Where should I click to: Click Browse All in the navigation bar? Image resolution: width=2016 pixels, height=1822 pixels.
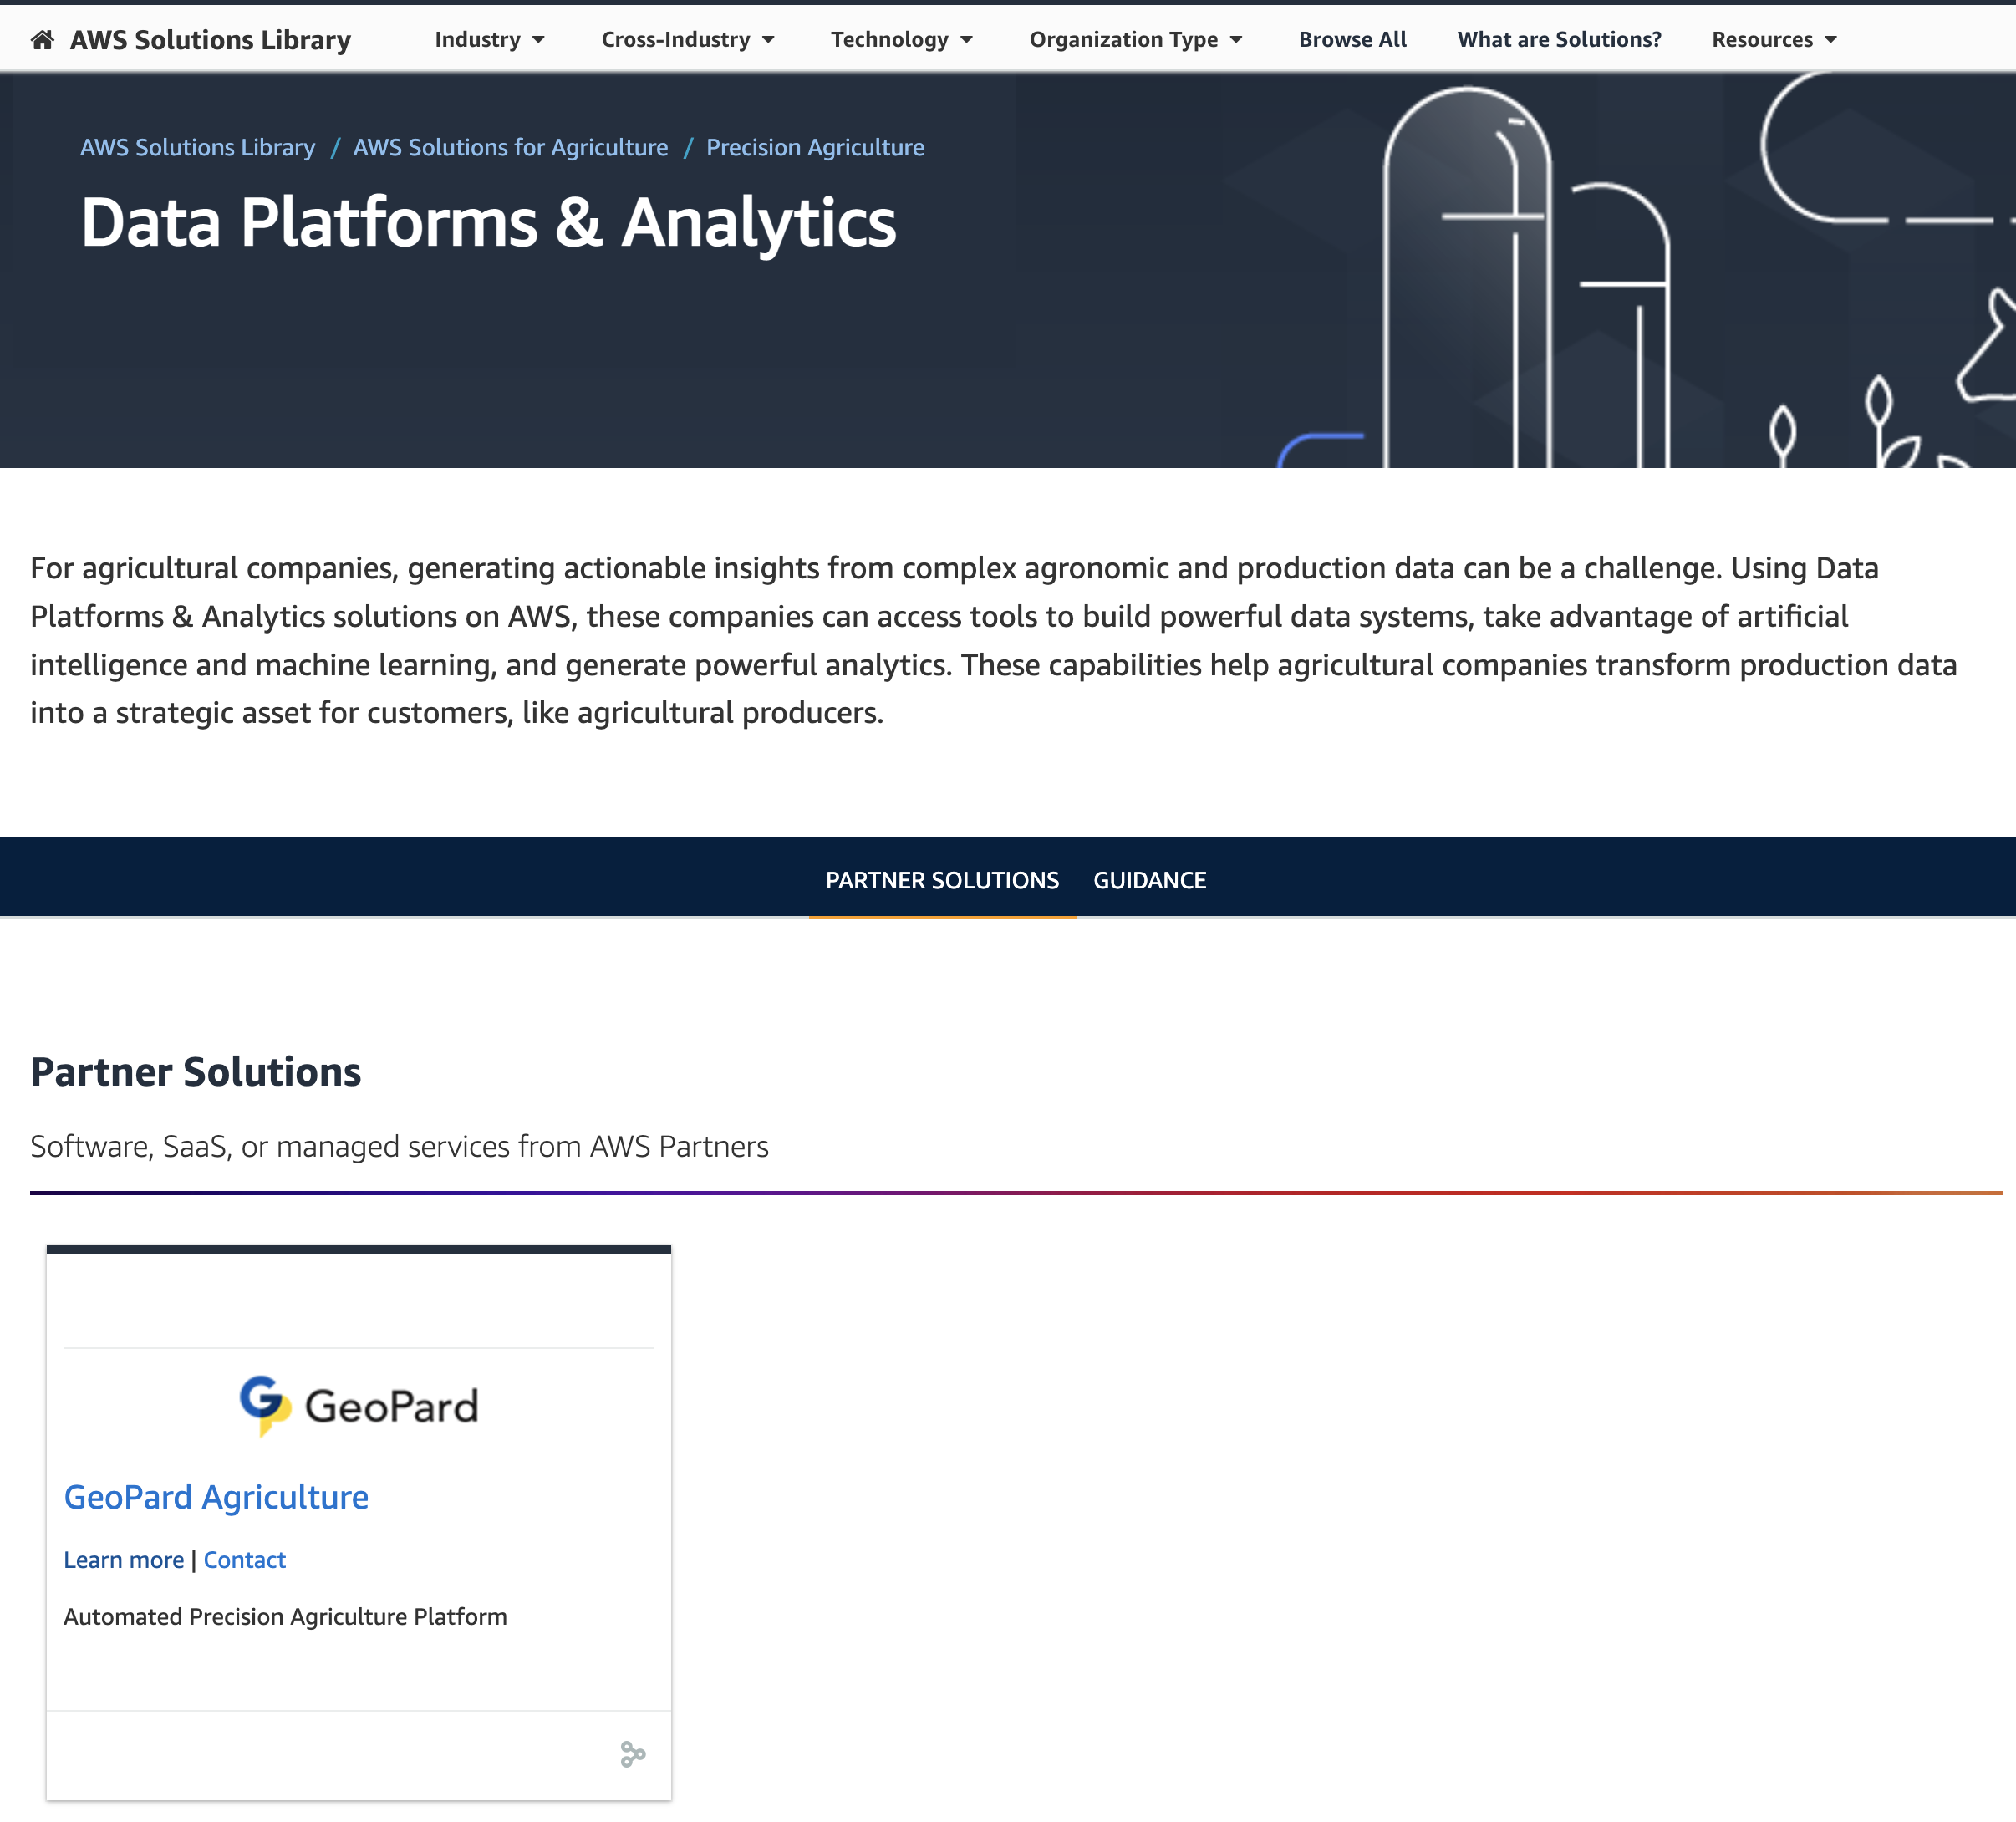click(1352, 39)
